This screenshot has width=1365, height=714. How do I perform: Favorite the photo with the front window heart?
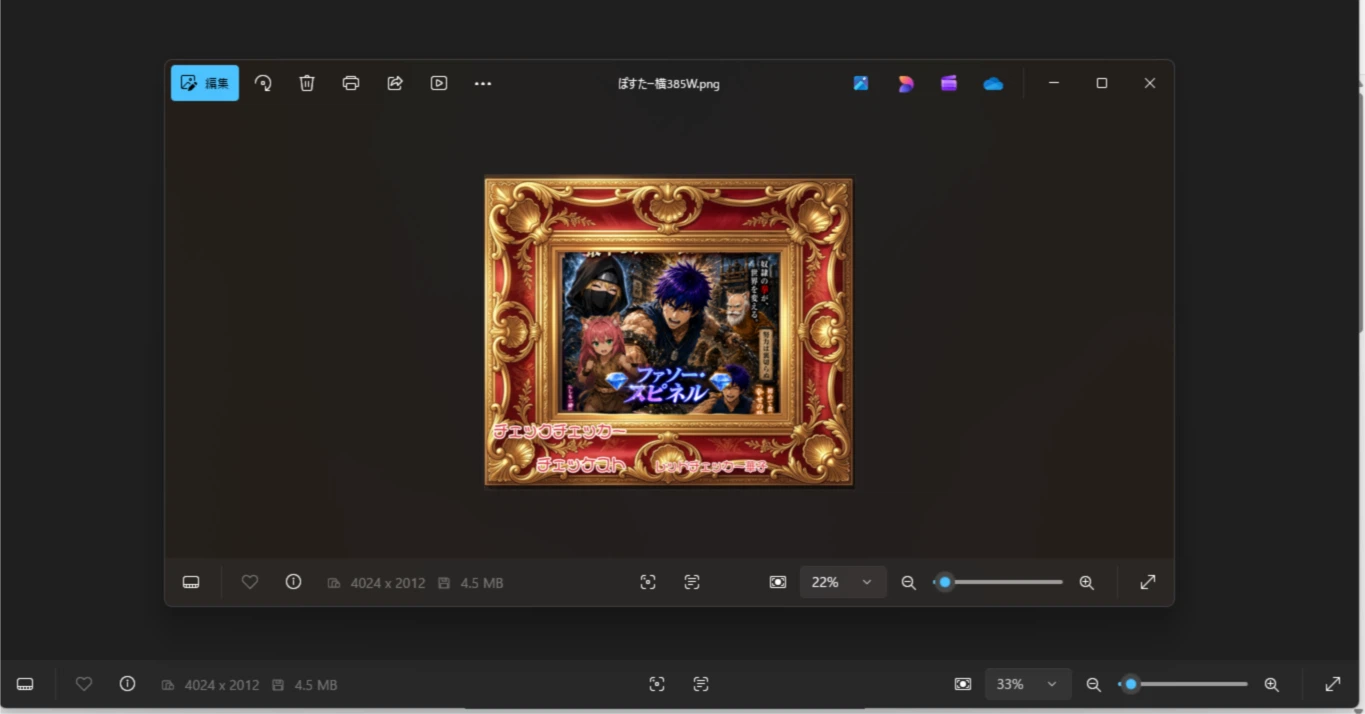(x=250, y=582)
